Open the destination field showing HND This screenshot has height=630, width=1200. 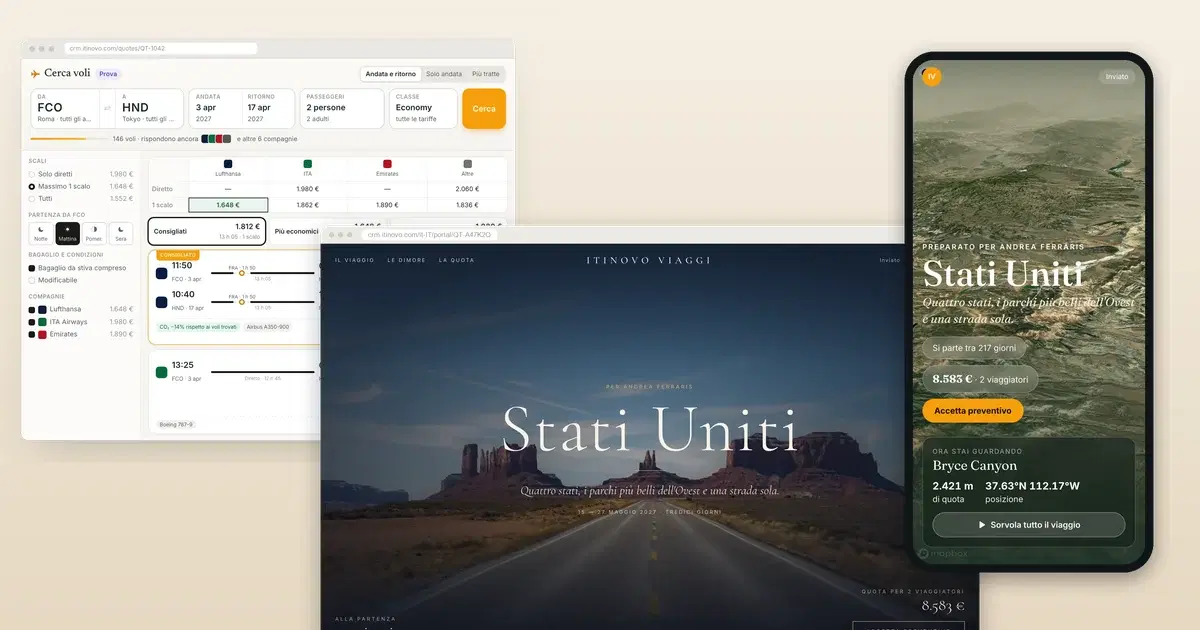tap(150, 108)
